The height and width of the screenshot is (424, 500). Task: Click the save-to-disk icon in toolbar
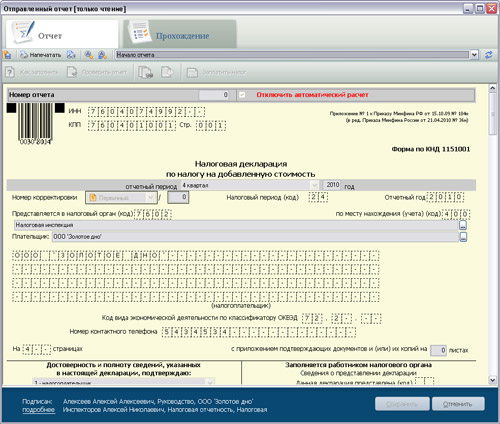point(7,55)
